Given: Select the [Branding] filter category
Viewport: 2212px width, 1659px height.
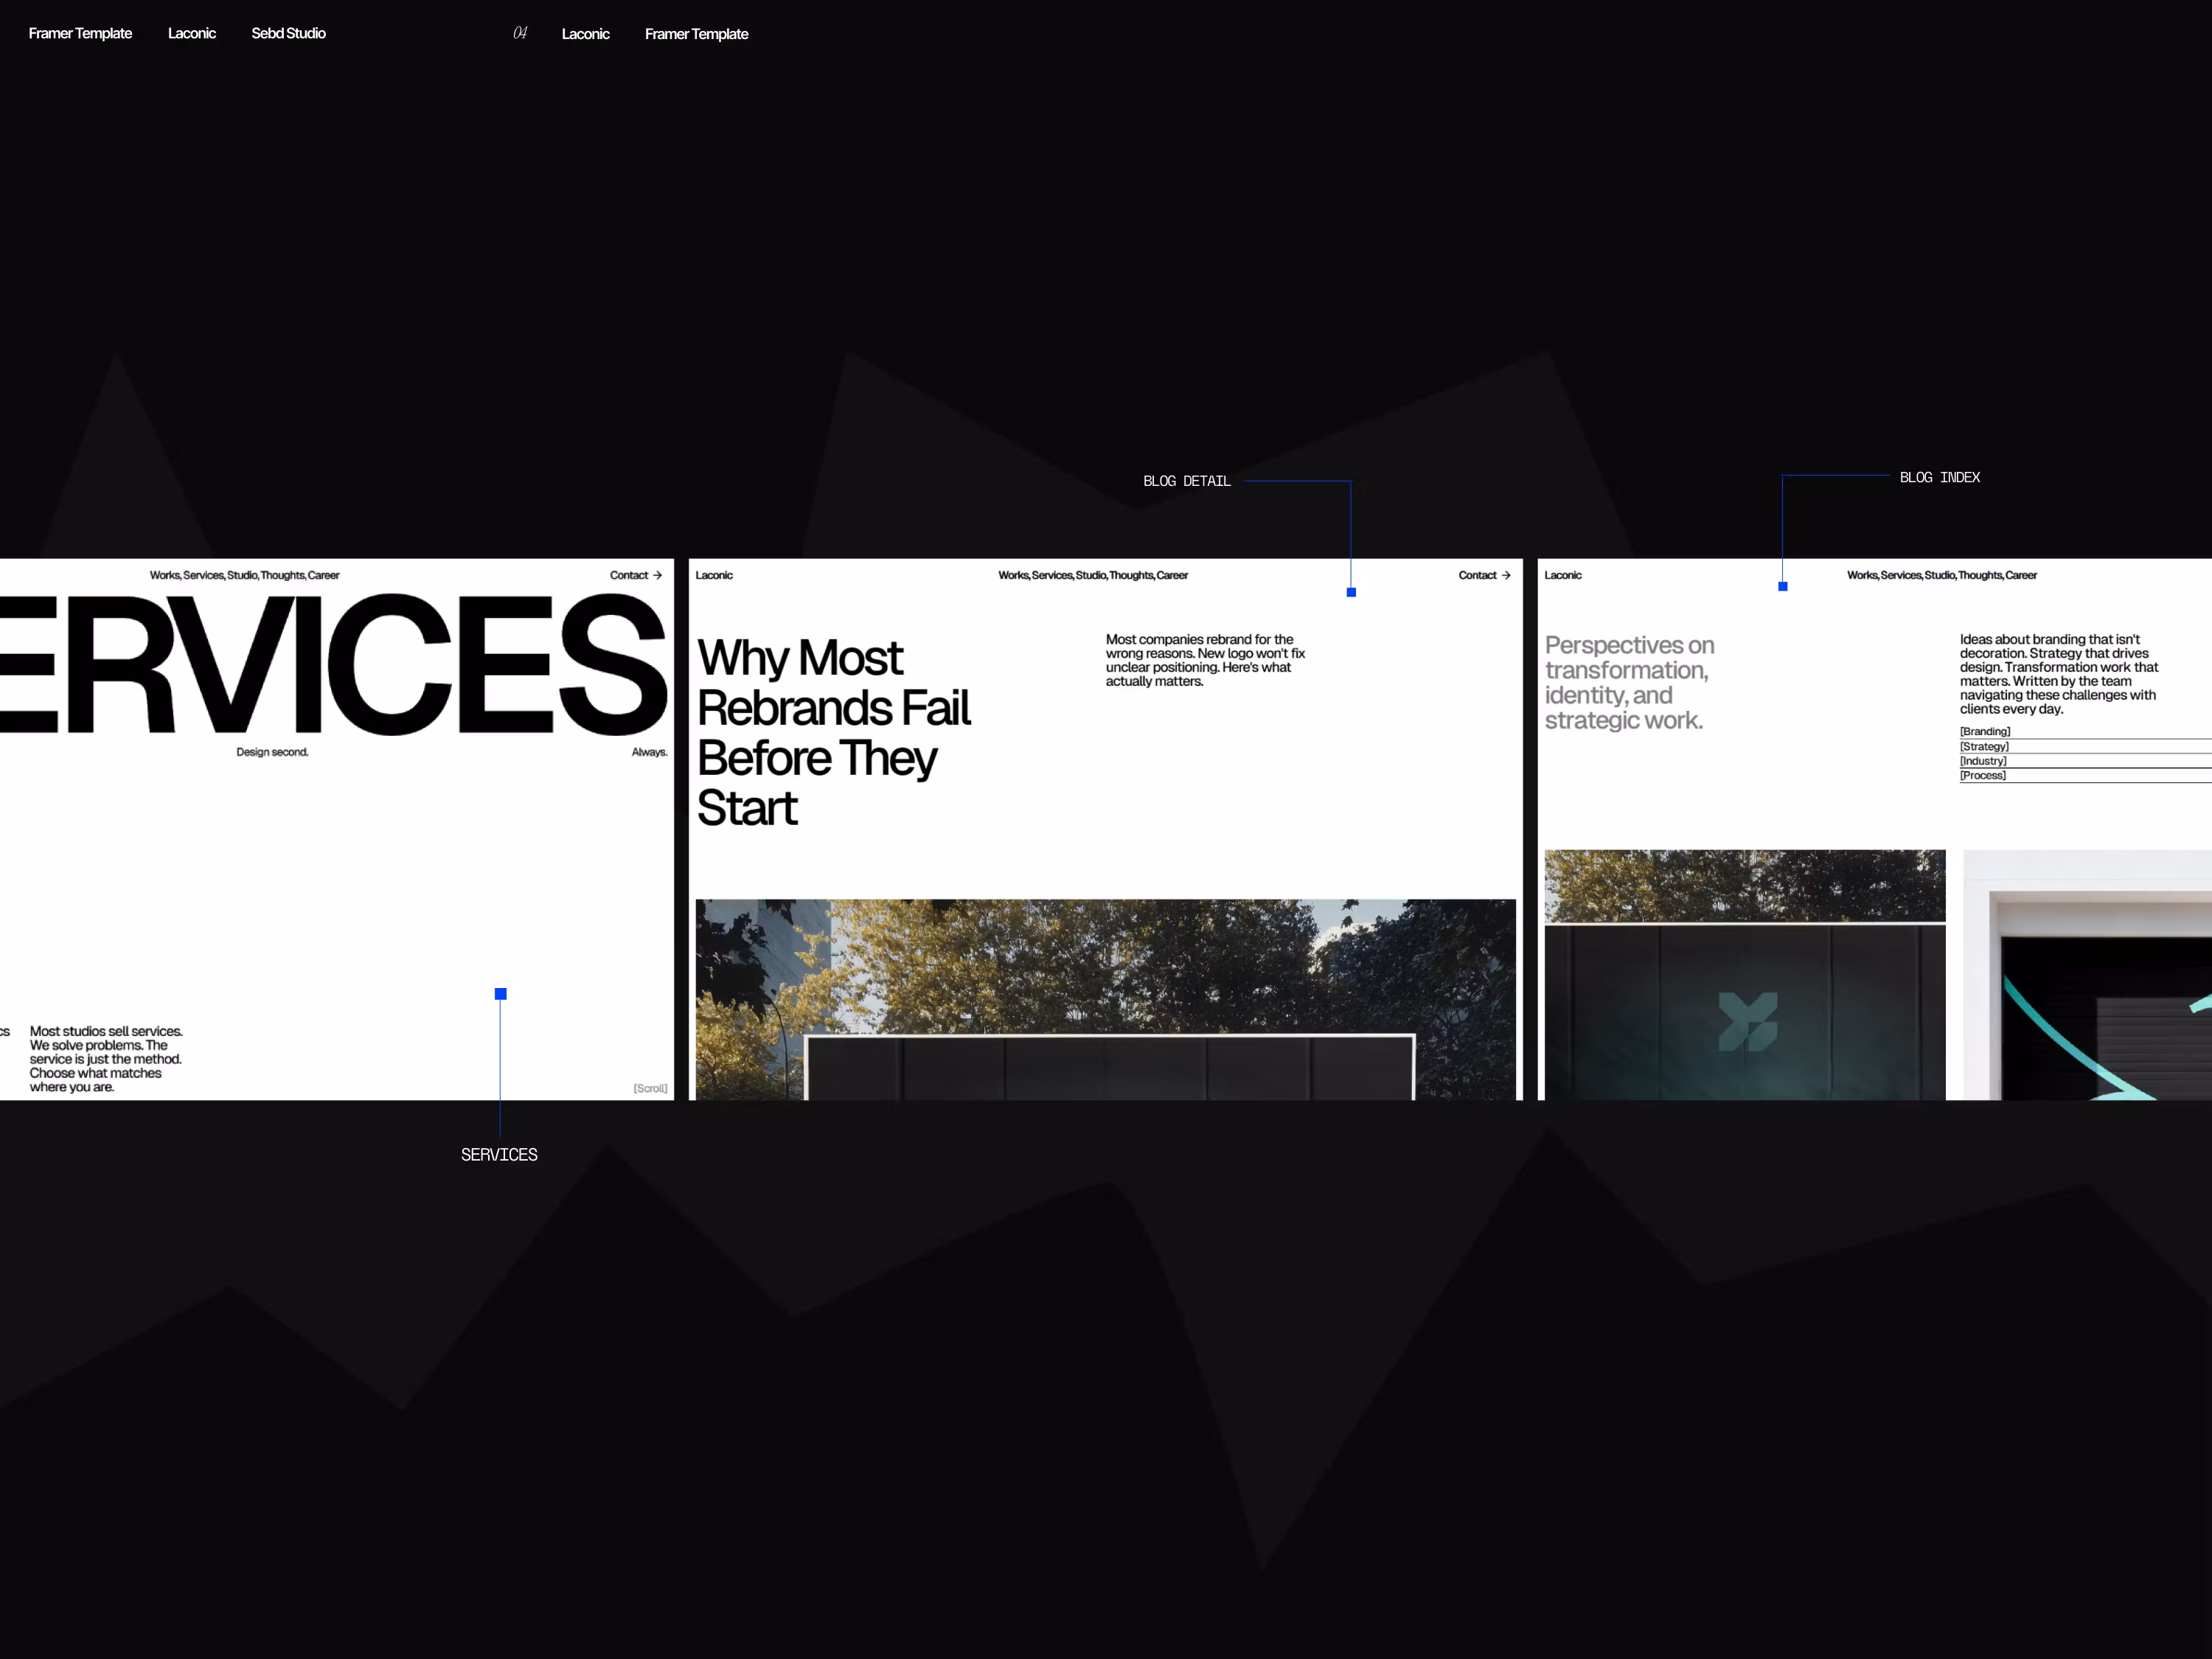Looking at the screenshot, I should (1984, 731).
